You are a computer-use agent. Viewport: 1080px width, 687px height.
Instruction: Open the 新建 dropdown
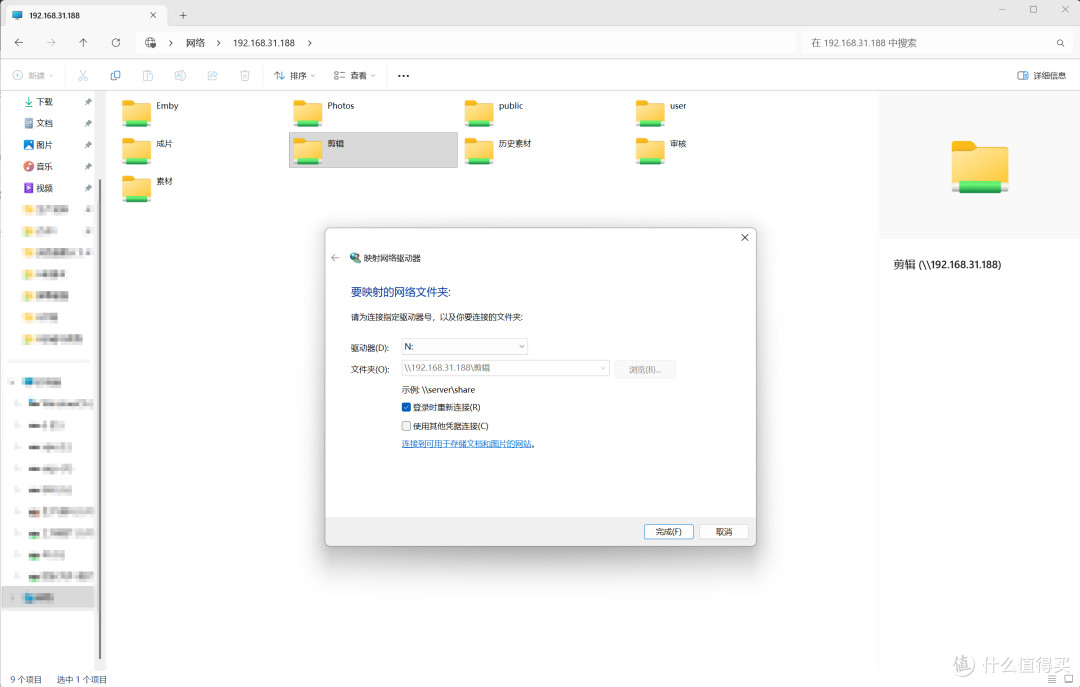tap(33, 76)
